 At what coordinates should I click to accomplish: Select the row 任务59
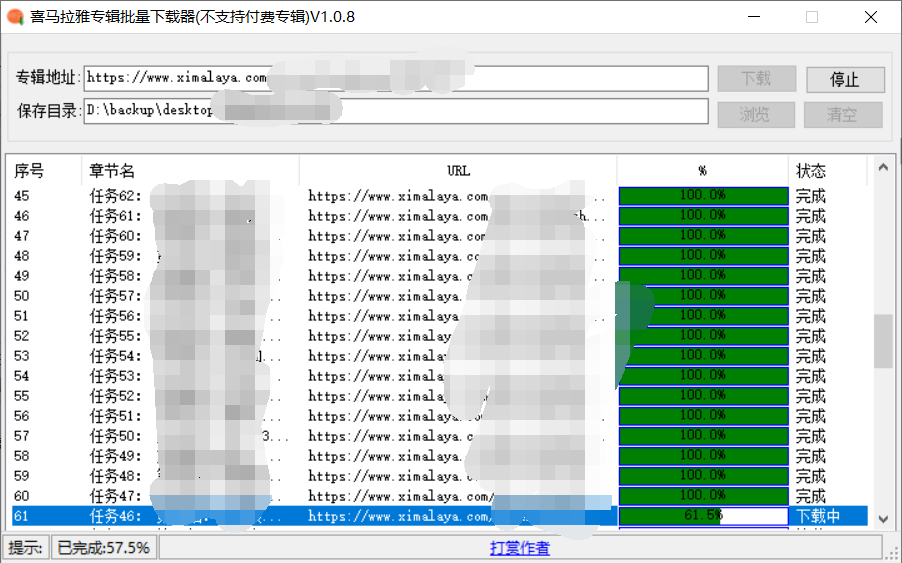[x=439, y=256]
